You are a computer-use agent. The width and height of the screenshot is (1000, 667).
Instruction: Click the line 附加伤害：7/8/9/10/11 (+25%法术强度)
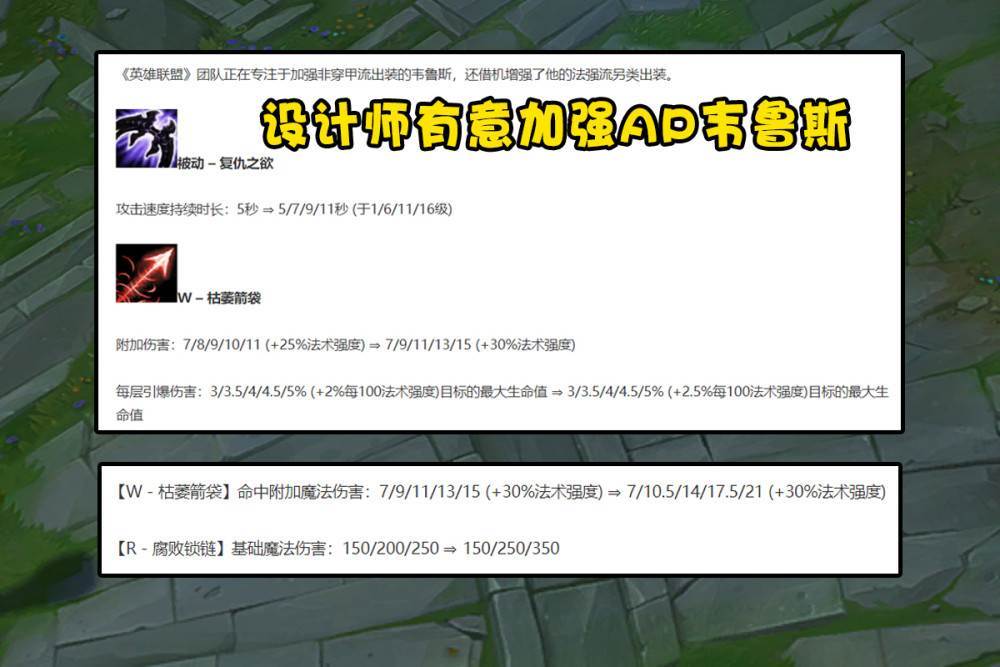click(x=346, y=344)
